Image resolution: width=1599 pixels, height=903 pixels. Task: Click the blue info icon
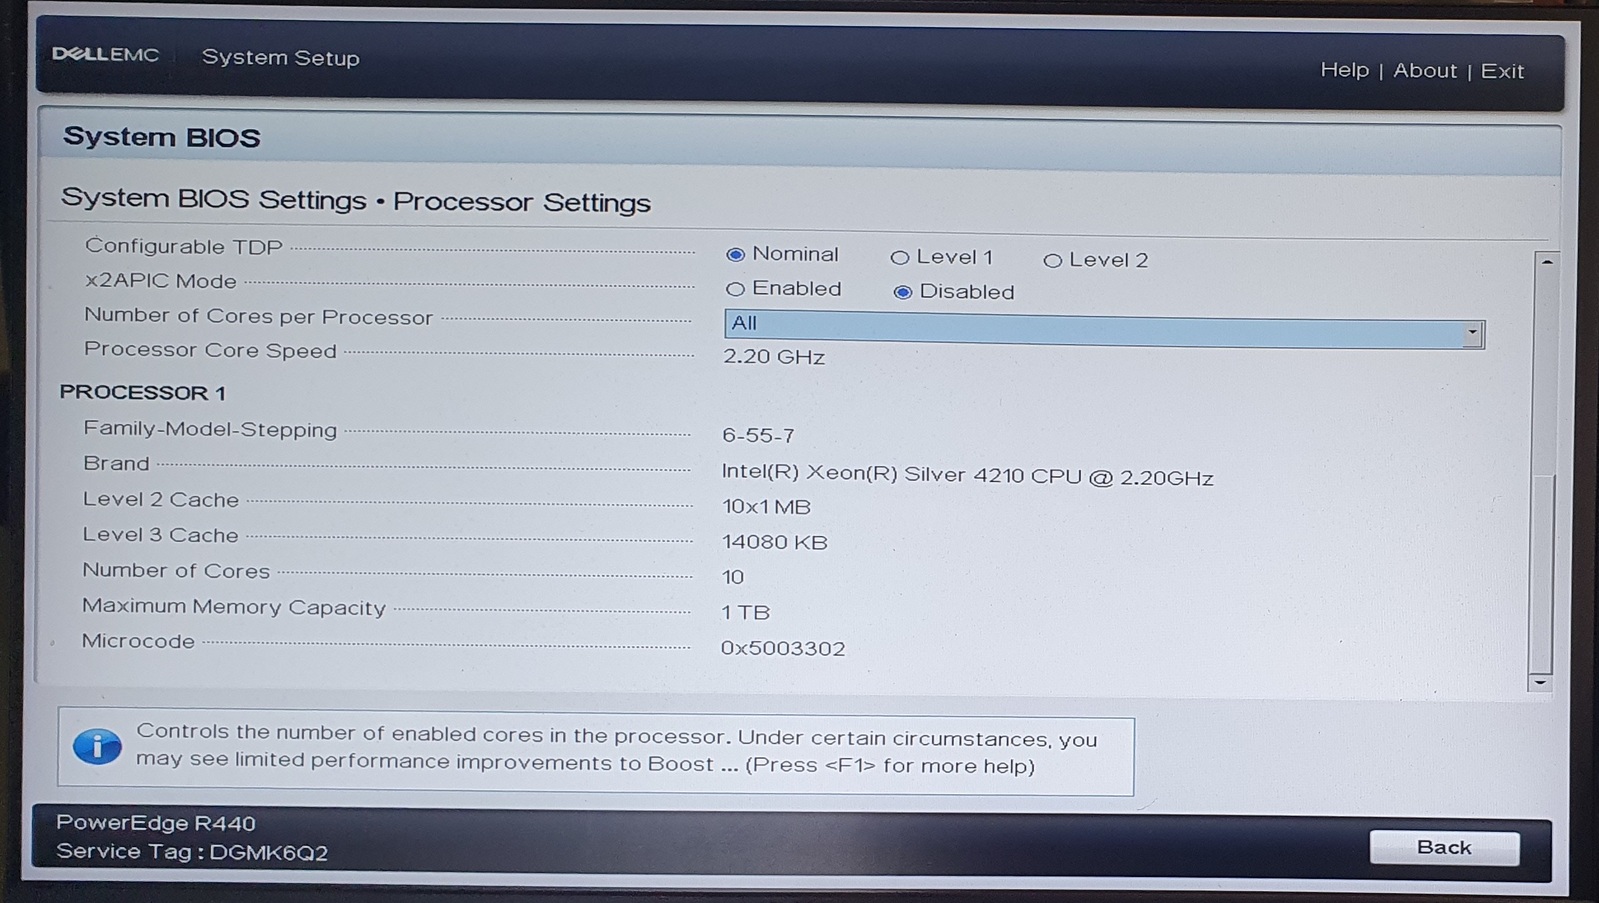click(x=97, y=746)
